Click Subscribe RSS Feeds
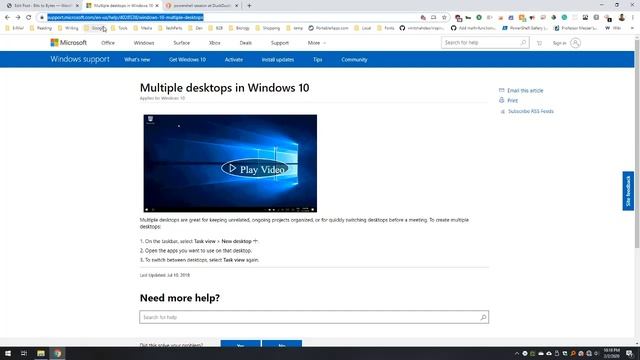This screenshot has height=360, width=640. point(531,111)
